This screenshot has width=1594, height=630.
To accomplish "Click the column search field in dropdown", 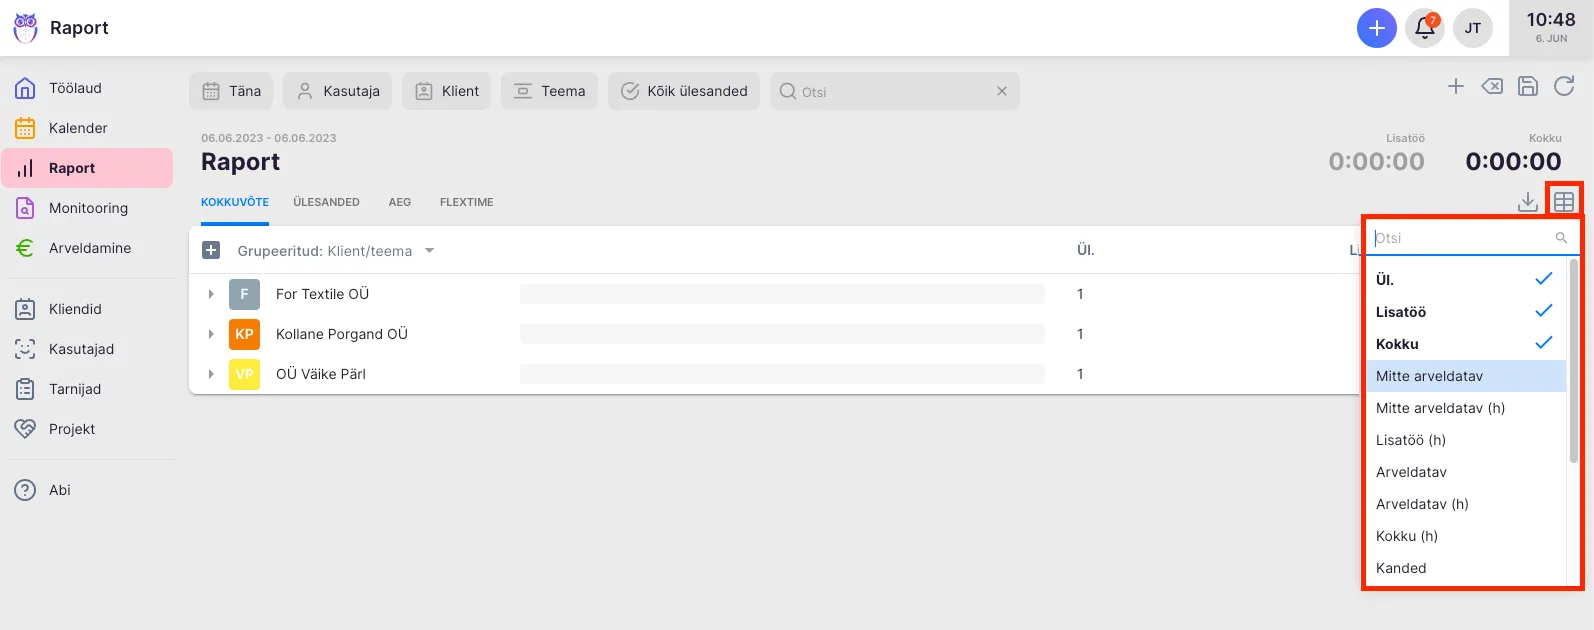I will [1462, 238].
